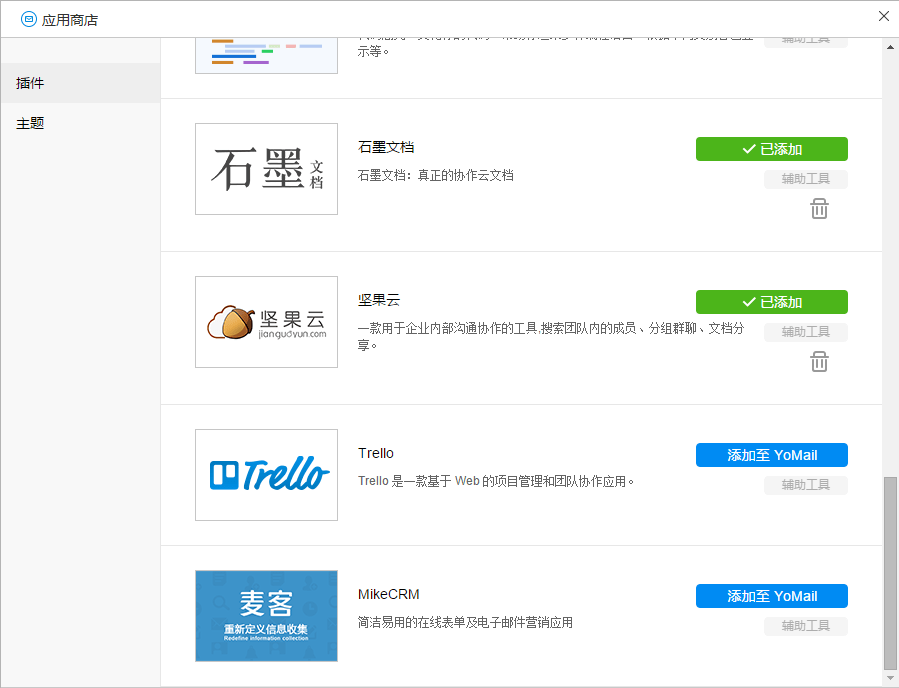Click the vertical scrollbar thumb

click(890, 573)
